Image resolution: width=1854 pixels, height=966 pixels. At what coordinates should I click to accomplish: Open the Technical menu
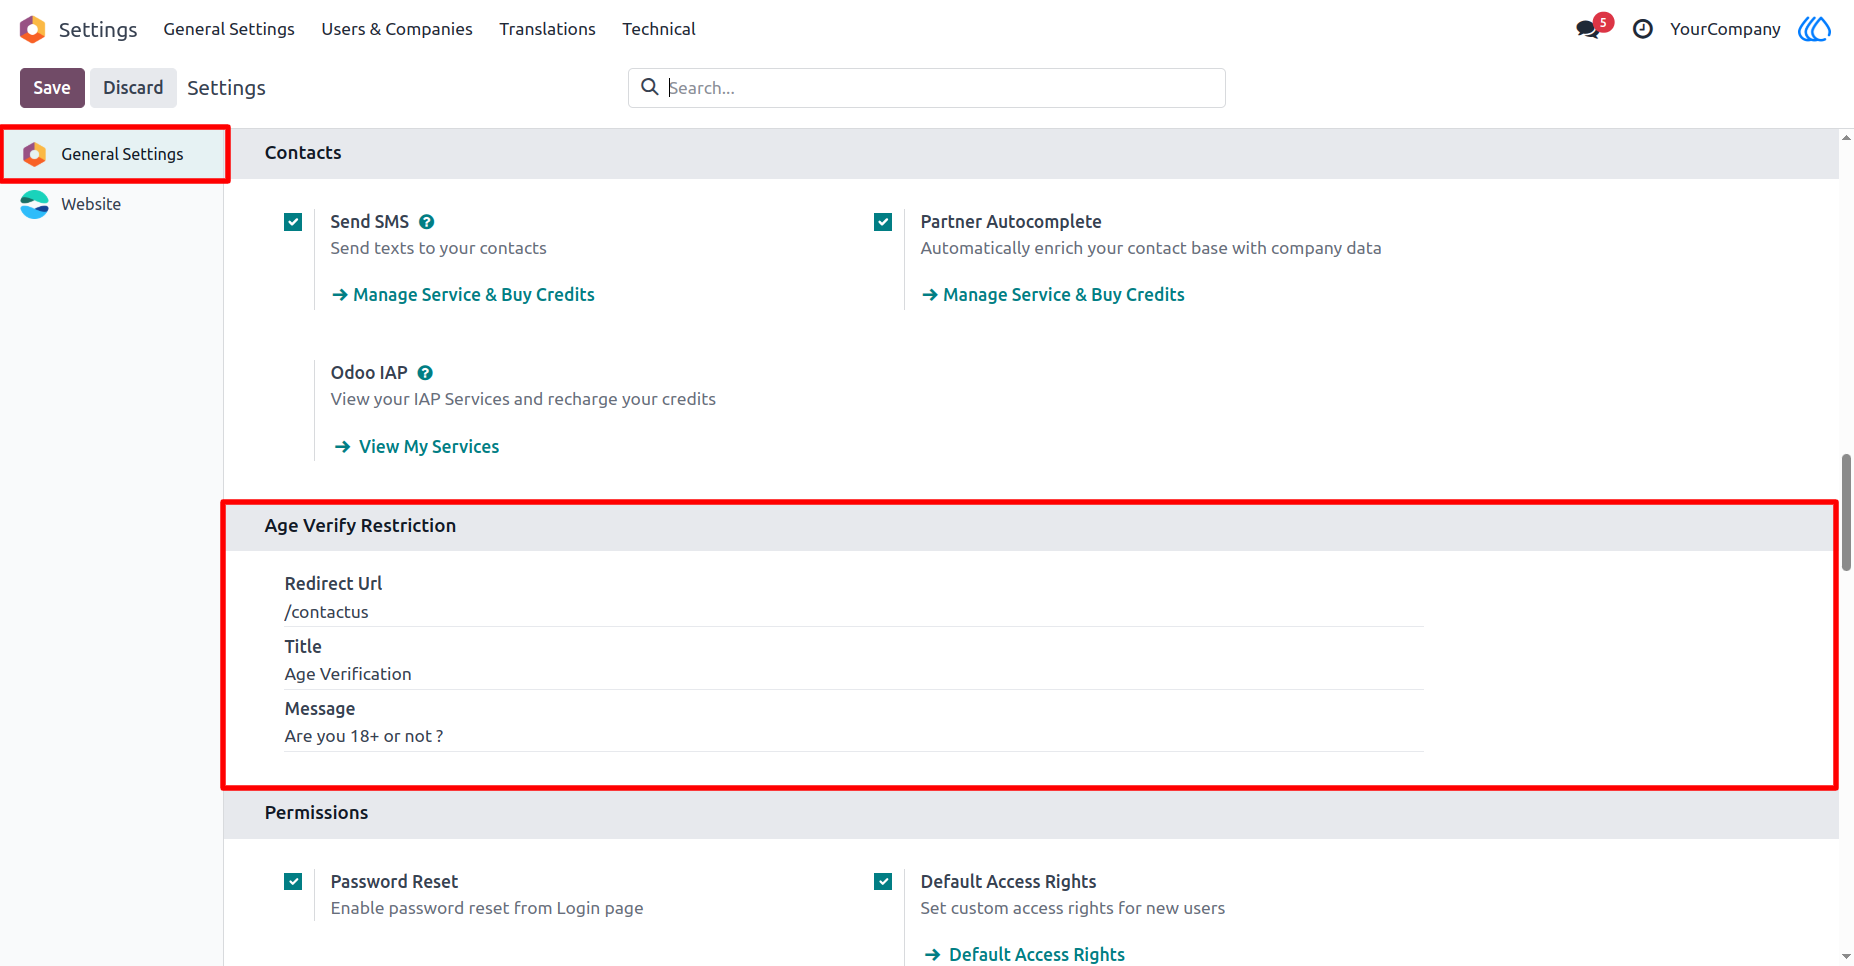click(x=659, y=29)
